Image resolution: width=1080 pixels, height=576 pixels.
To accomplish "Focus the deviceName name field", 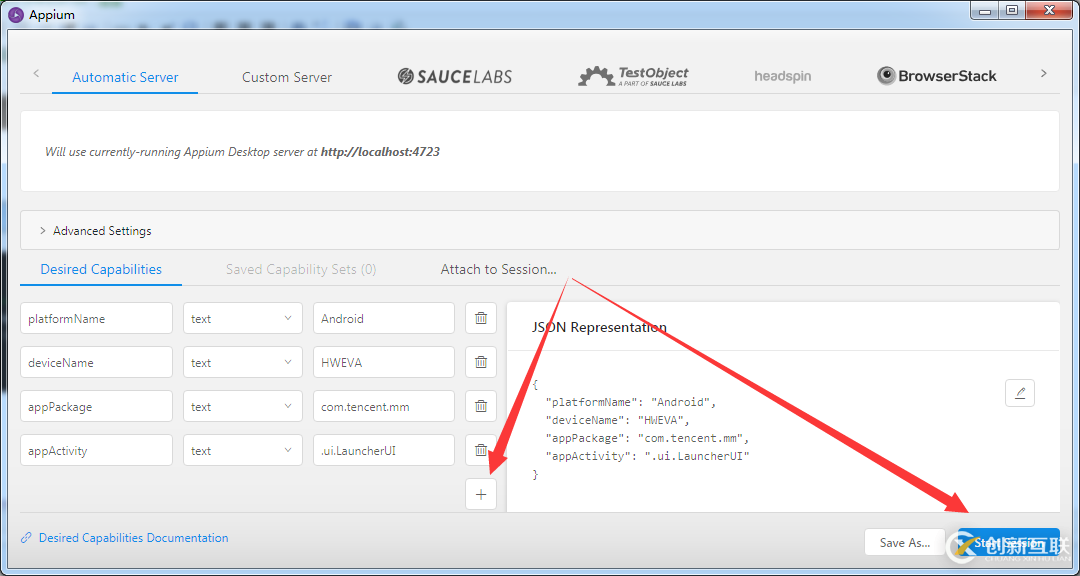I will [96, 362].
